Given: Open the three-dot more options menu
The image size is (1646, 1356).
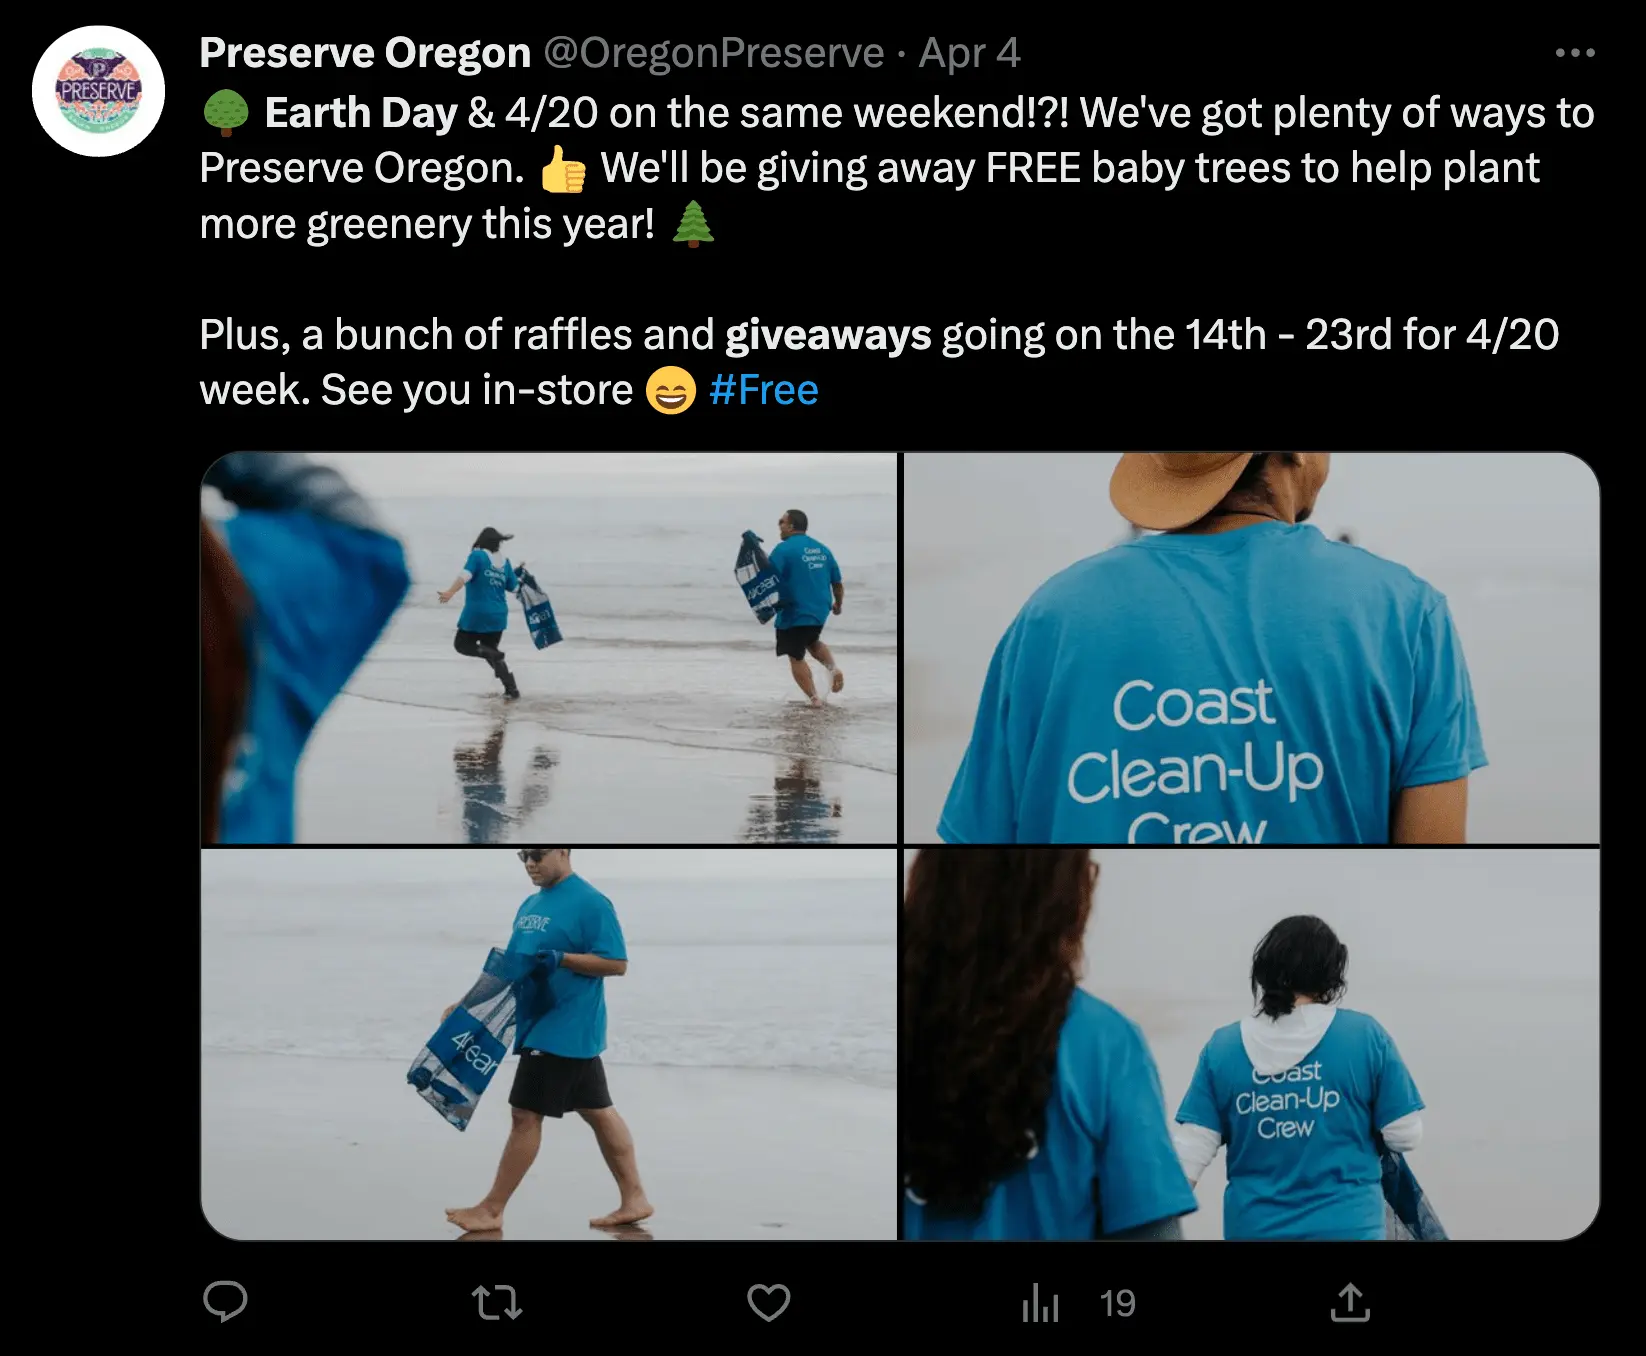Looking at the screenshot, I should (1575, 53).
